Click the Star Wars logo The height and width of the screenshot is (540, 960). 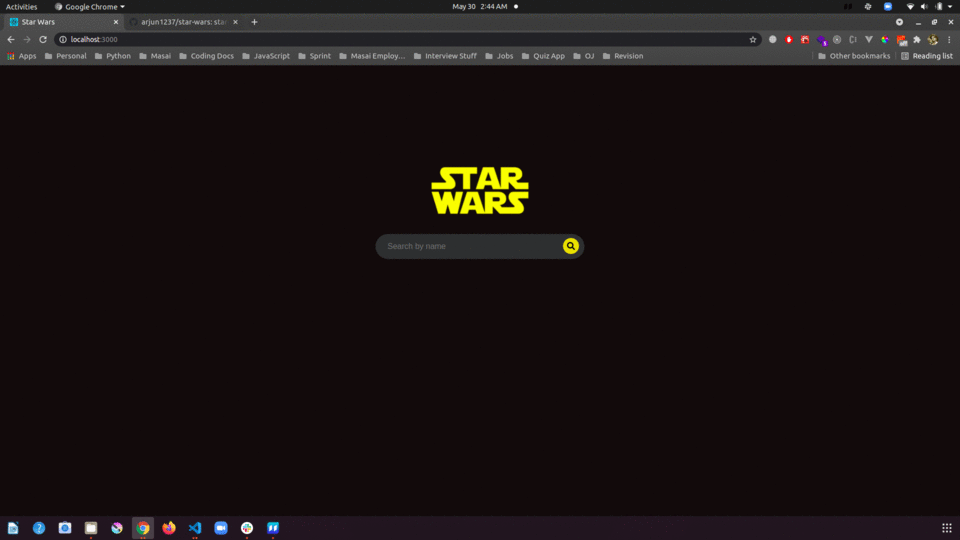[x=479, y=190]
